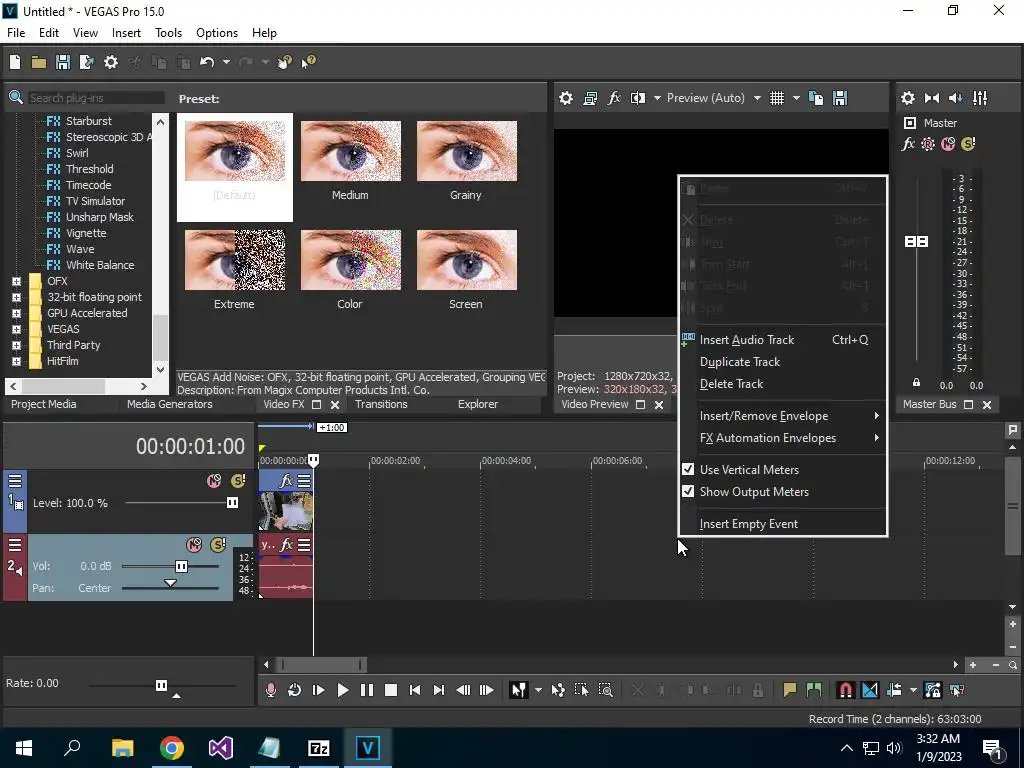Screen dimensions: 1024x768
Task: Save the project with the floppy icon
Action: [63, 62]
